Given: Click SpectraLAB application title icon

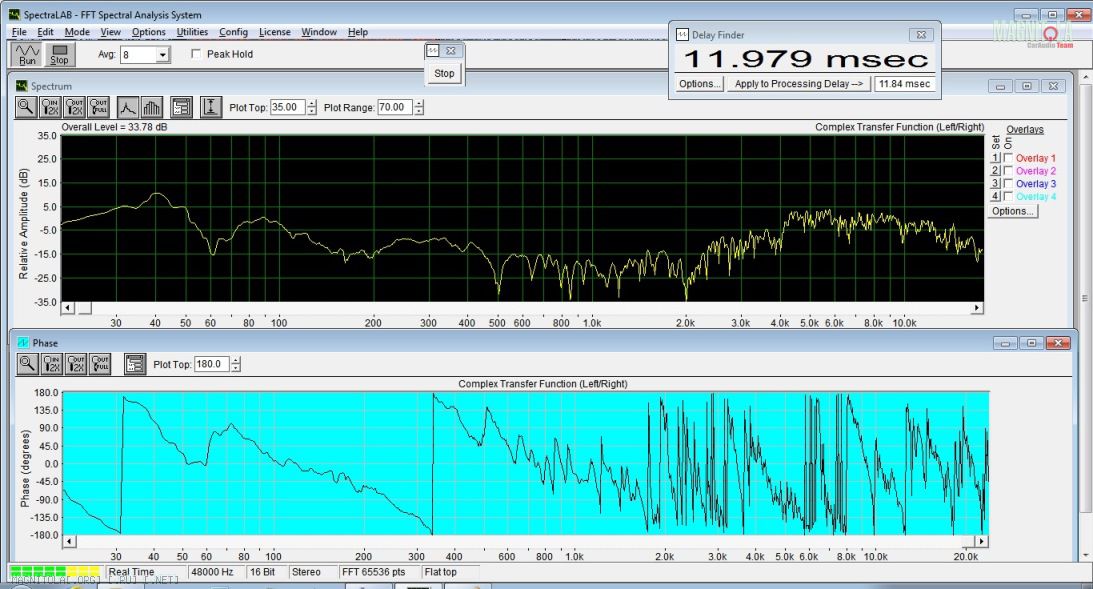Looking at the screenshot, I should (x=15, y=15).
